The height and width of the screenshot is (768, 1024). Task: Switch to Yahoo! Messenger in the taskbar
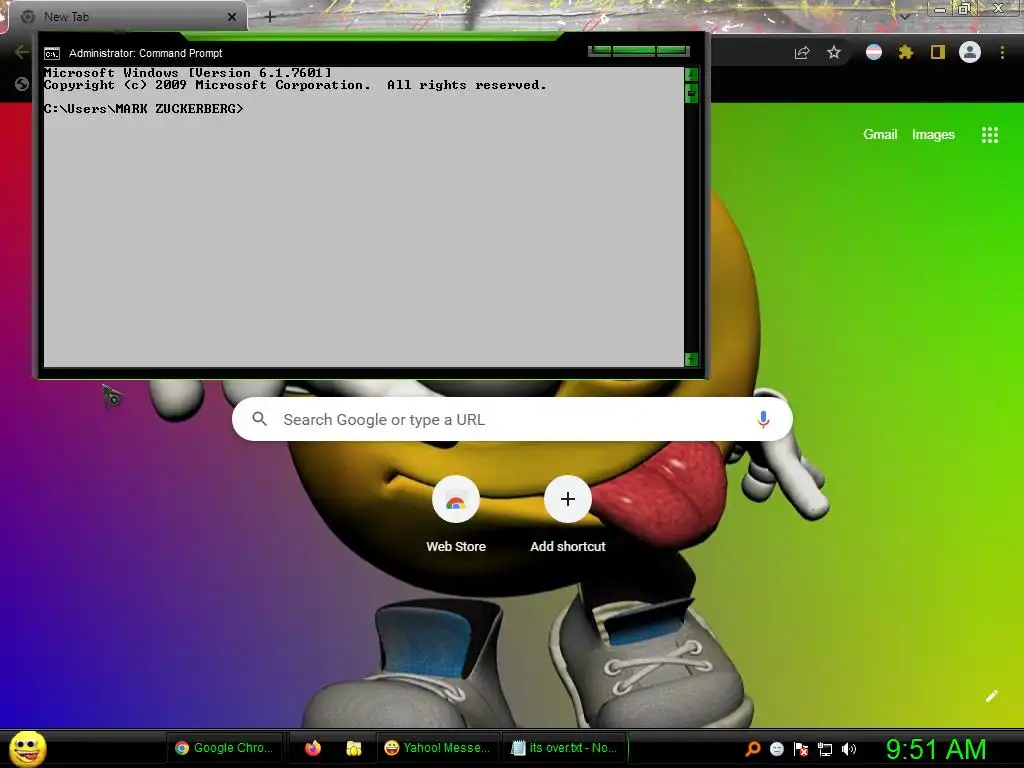(438, 748)
